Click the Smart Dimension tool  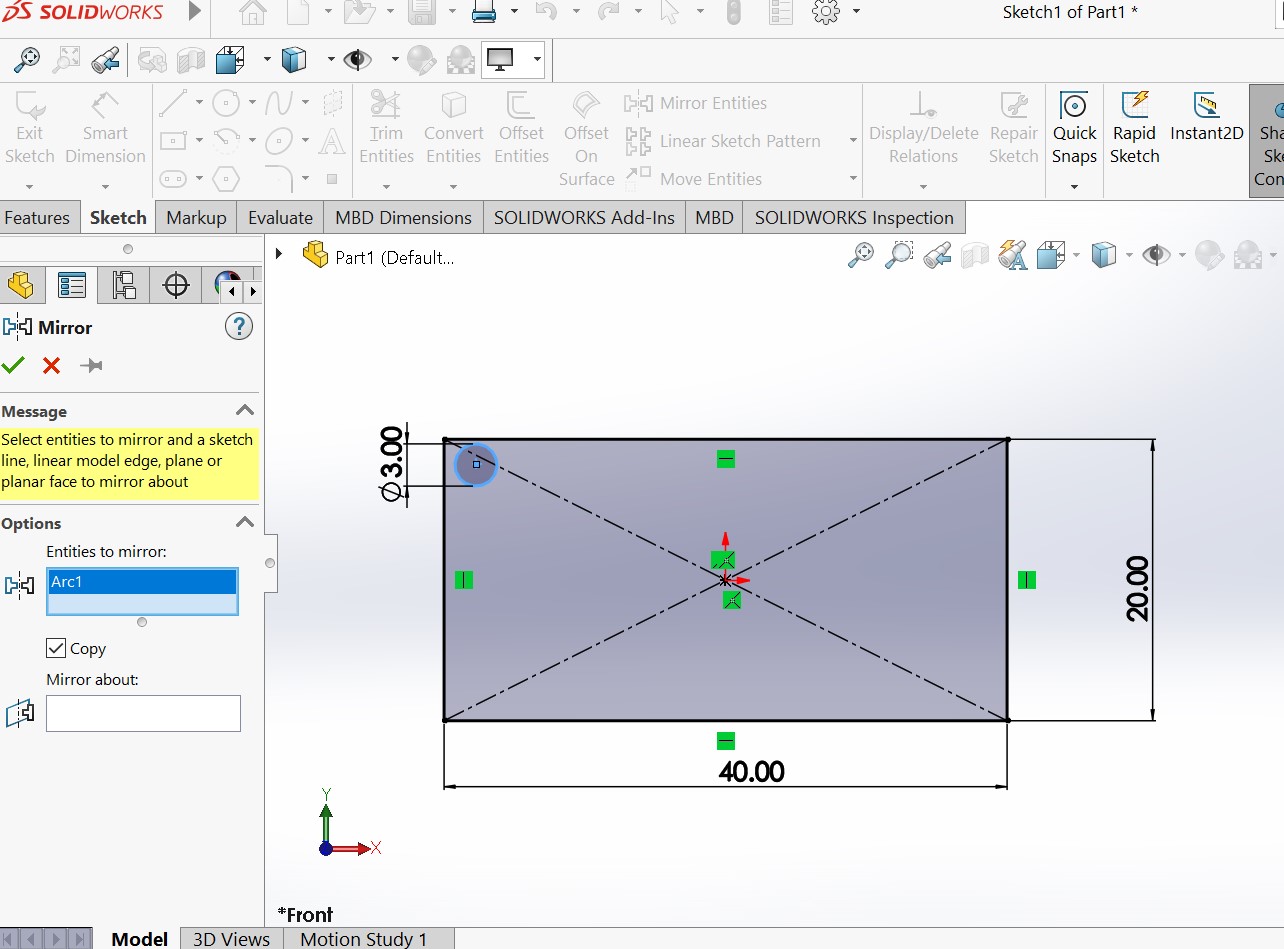point(105,128)
